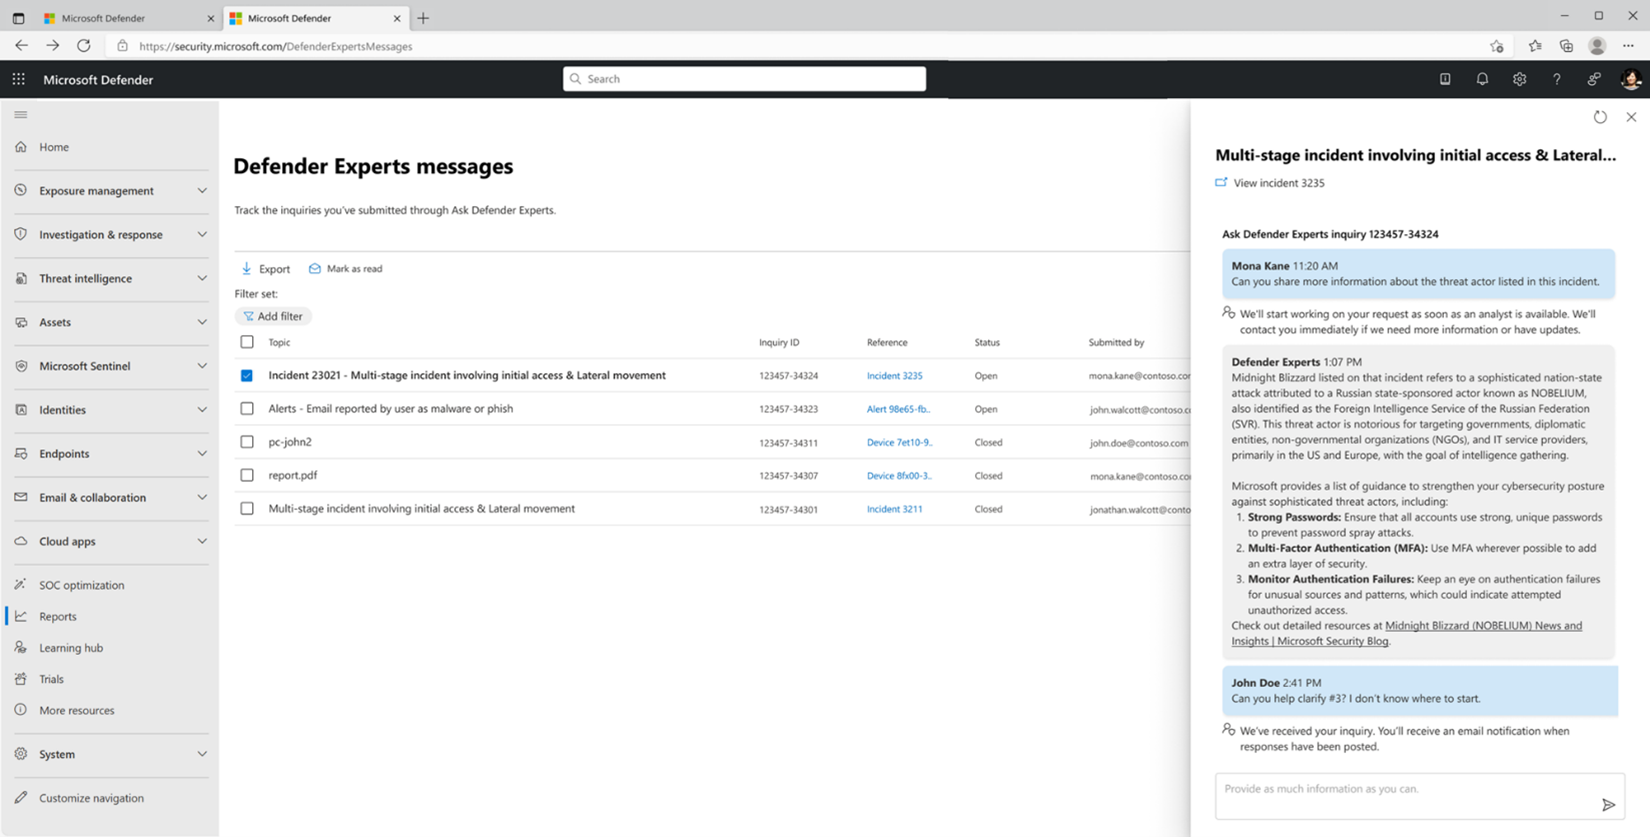1650x837 pixels.
Task: Open the app launcher waffle icon
Action: coord(19,79)
